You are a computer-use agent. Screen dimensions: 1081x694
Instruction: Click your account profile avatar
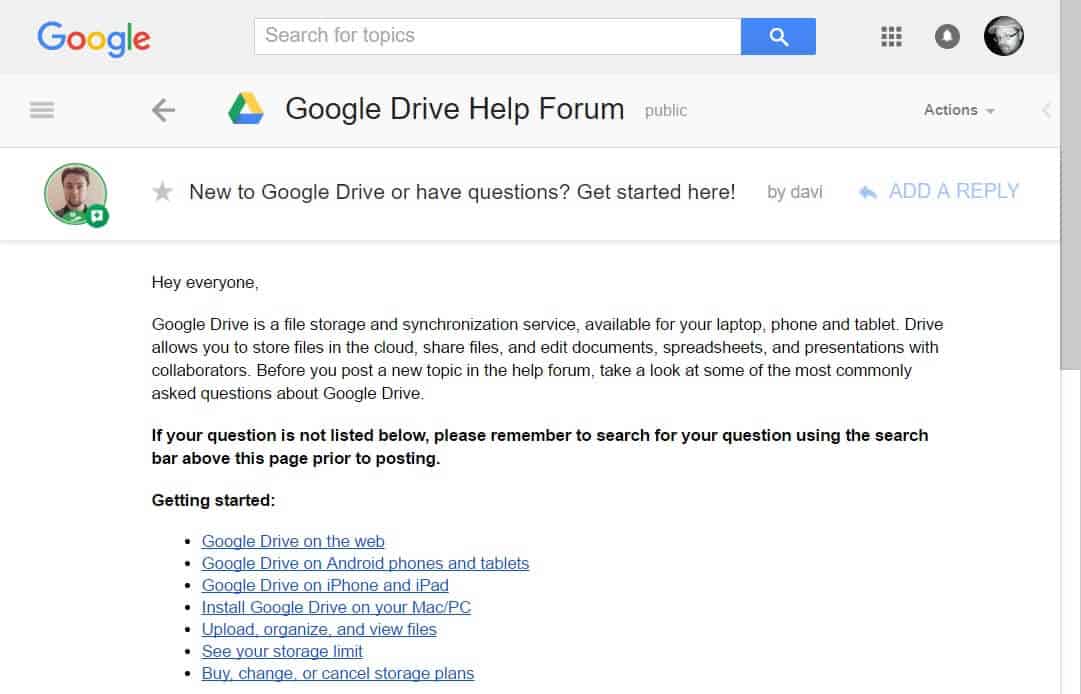click(1003, 35)
